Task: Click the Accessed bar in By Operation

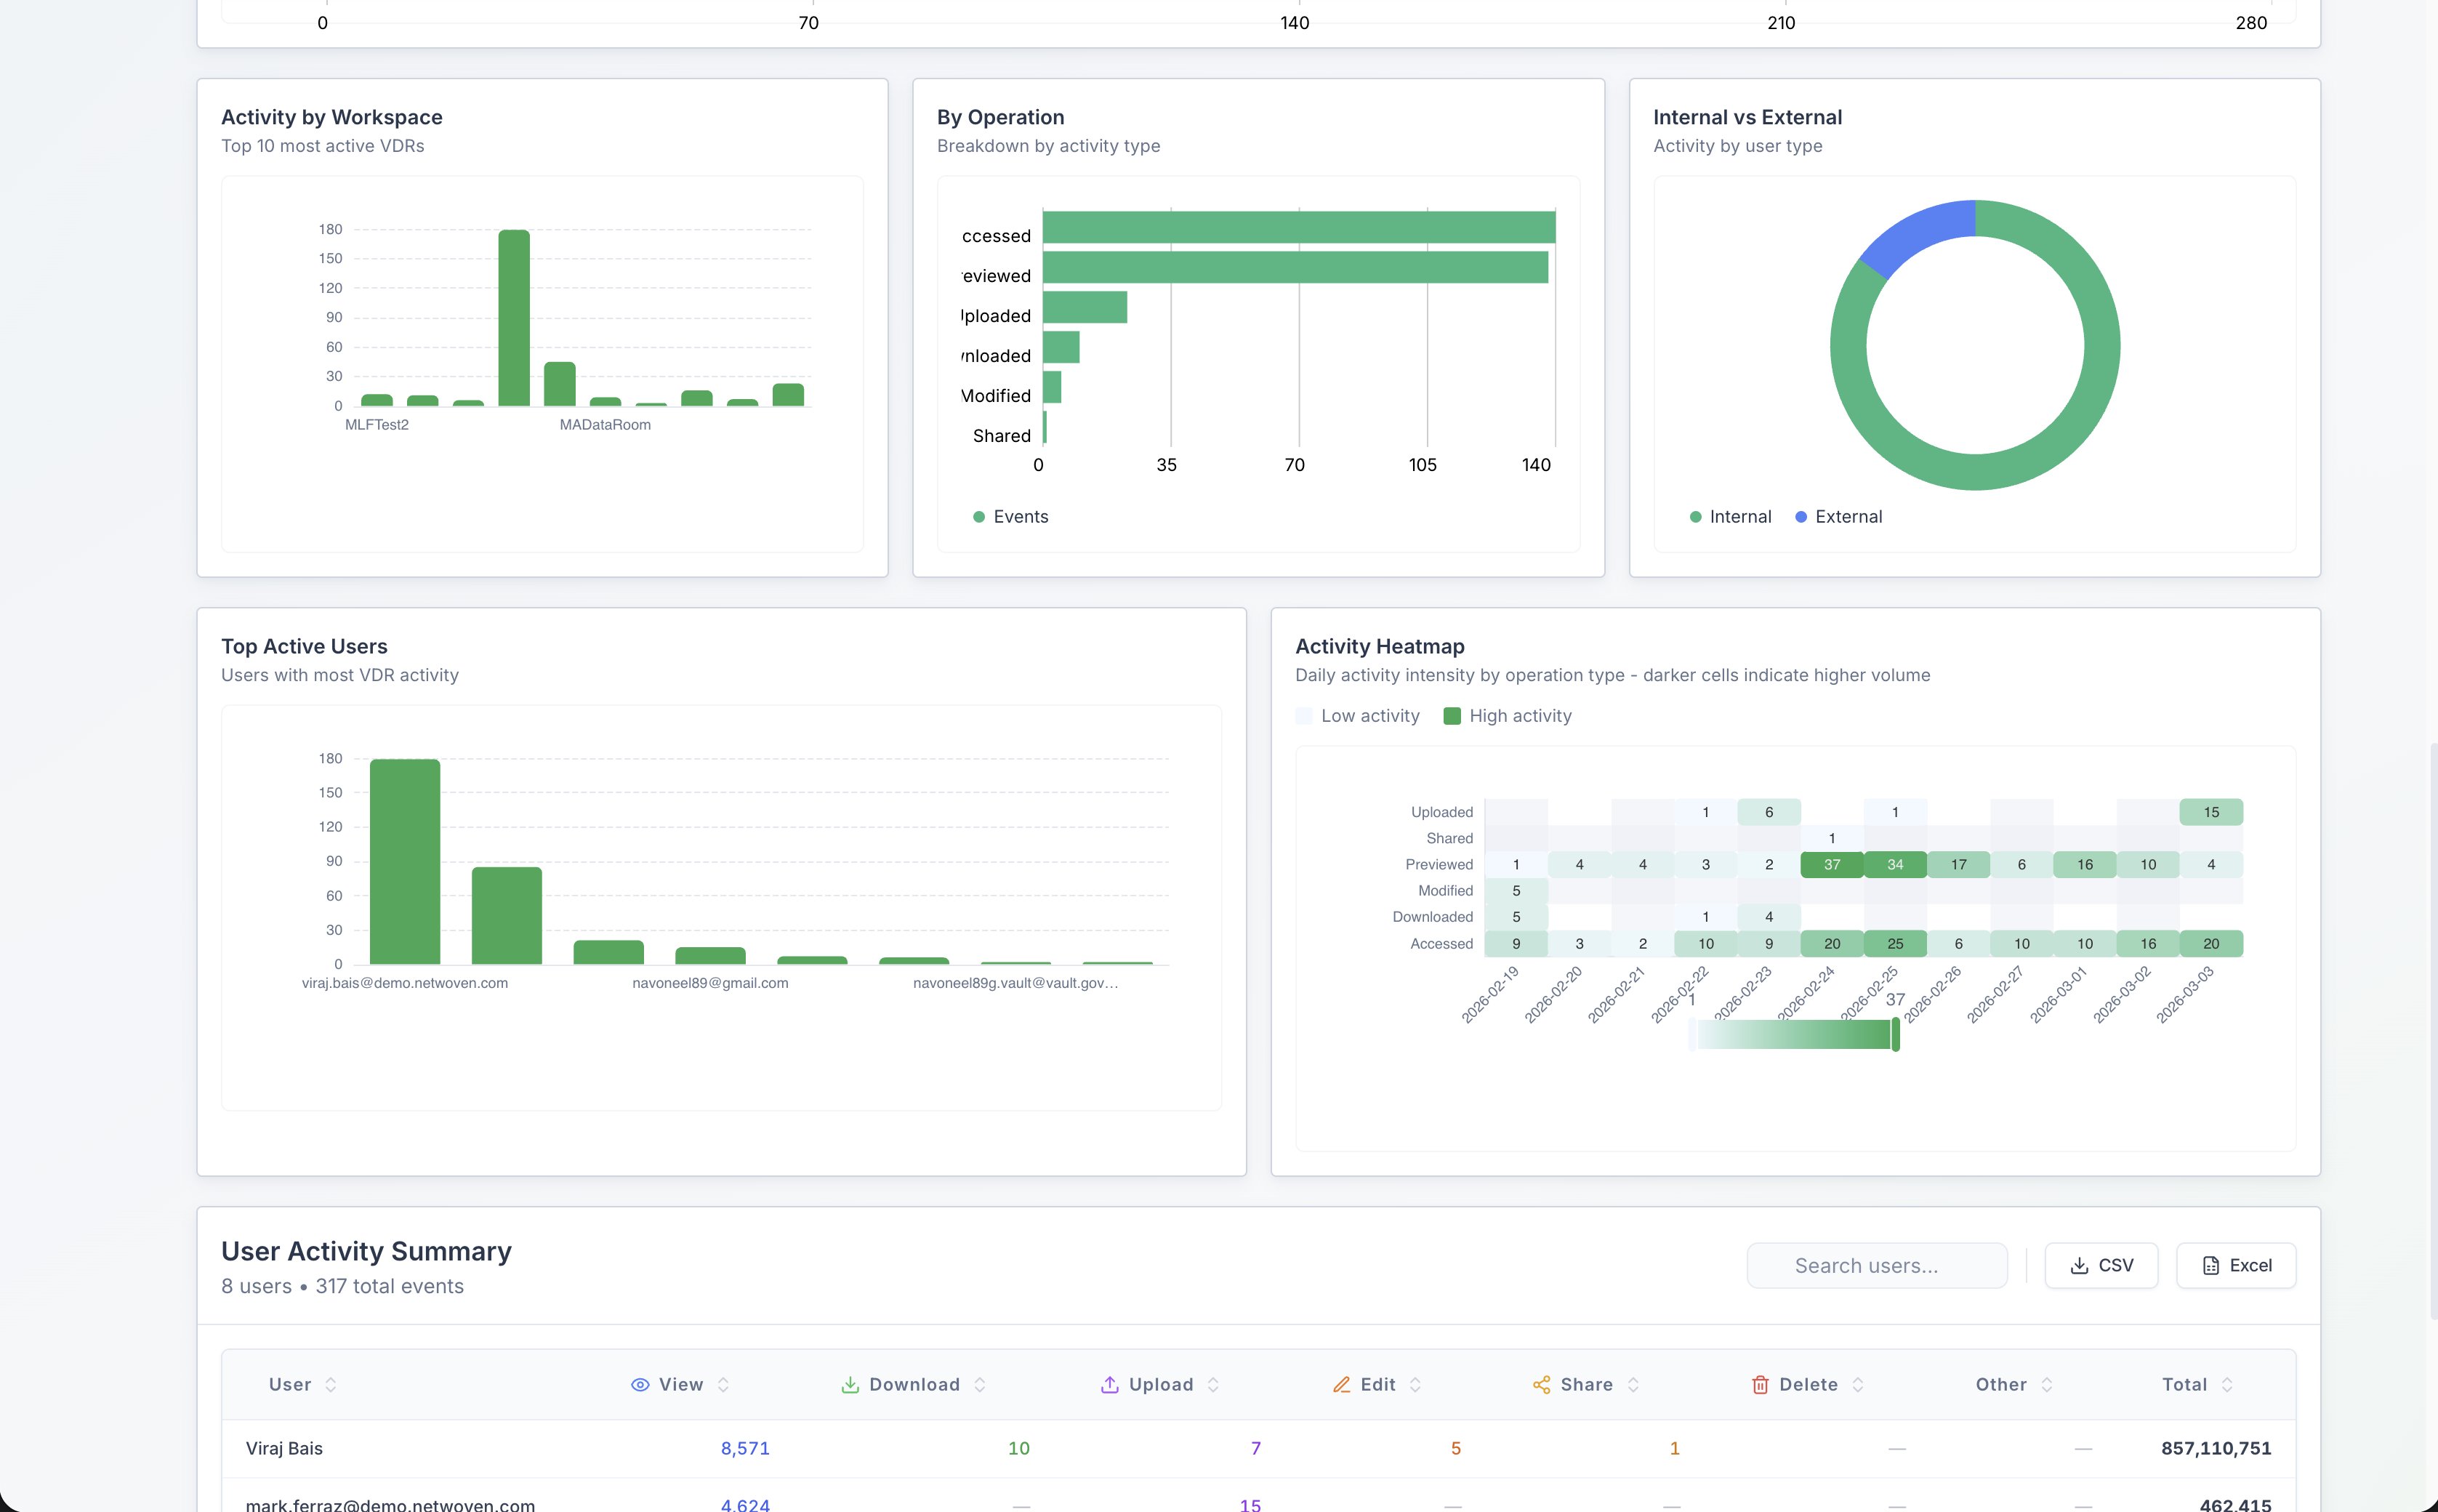Action: point(1299,227)
